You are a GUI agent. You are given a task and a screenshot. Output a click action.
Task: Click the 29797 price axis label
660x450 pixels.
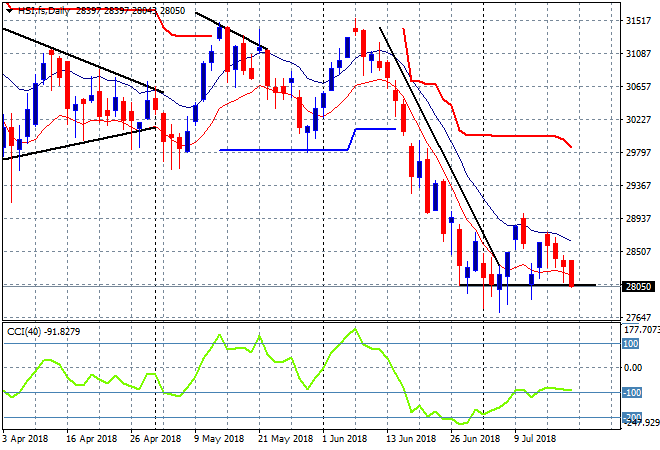point(639,152)
